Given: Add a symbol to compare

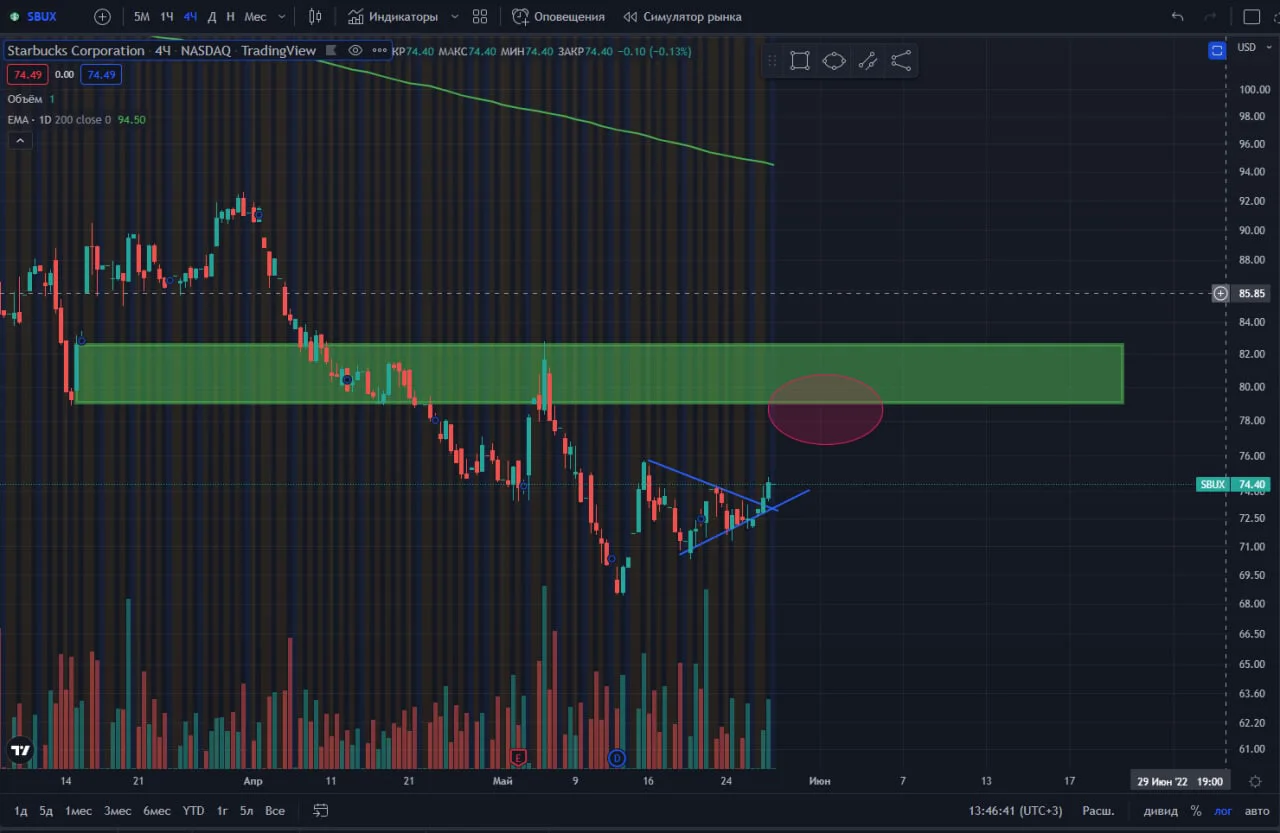Looking at the screenshot, I should [x=102, y=17].
